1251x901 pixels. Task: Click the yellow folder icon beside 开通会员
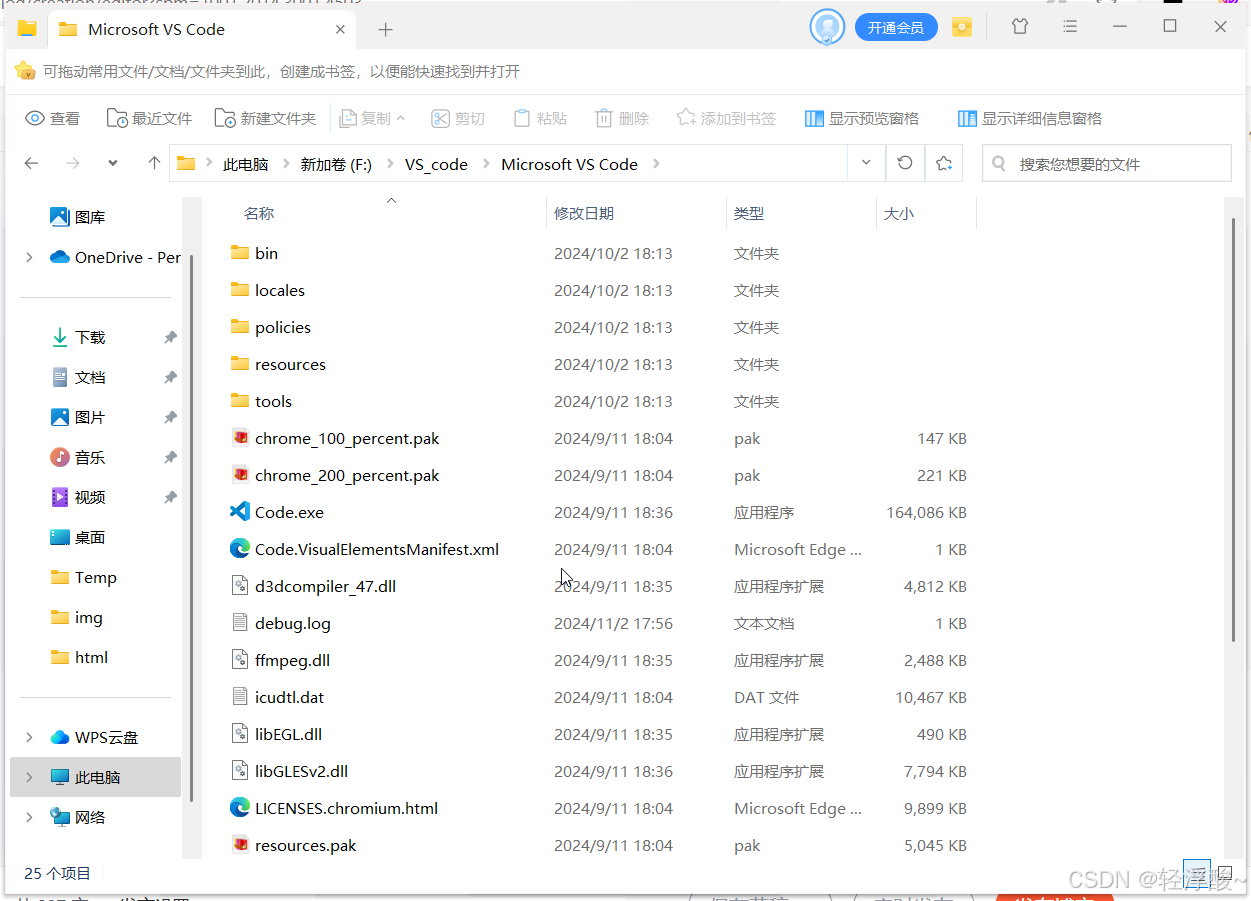coord(962,27)
